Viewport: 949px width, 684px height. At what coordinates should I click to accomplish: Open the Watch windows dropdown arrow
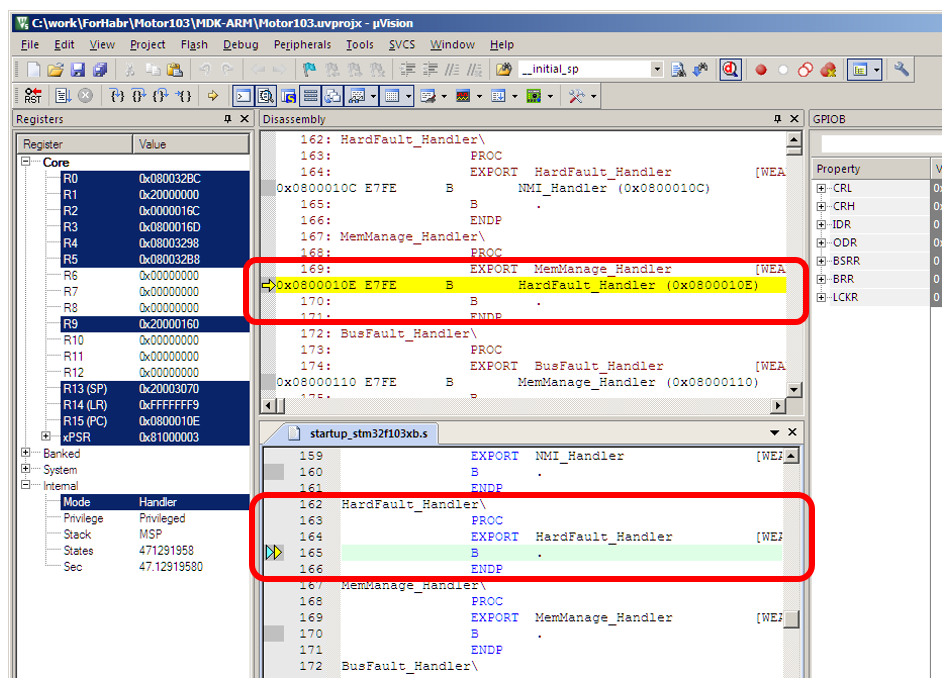pos(373,96)
